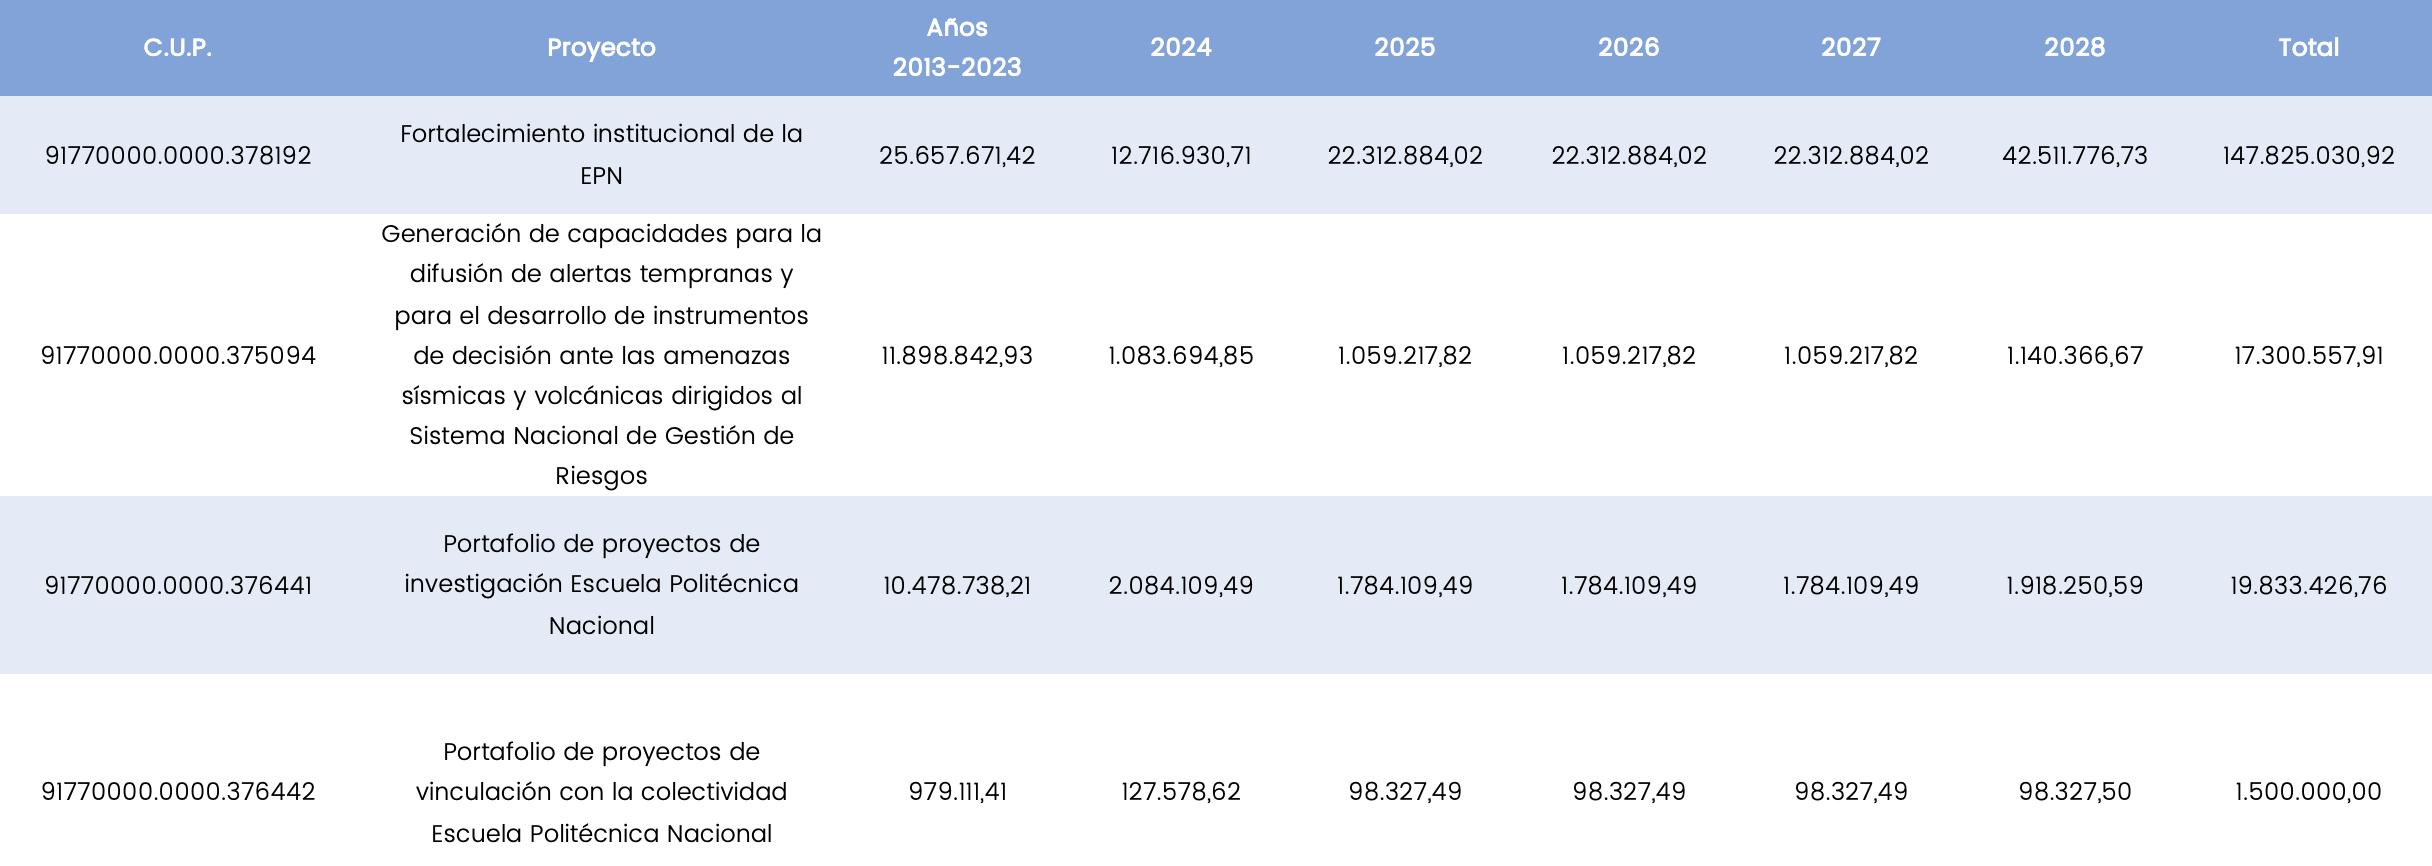The image size is (2432, 866).
Task: Select Fortalecimiento institucional de la EPN cell
Action: [x=601, y=155]
